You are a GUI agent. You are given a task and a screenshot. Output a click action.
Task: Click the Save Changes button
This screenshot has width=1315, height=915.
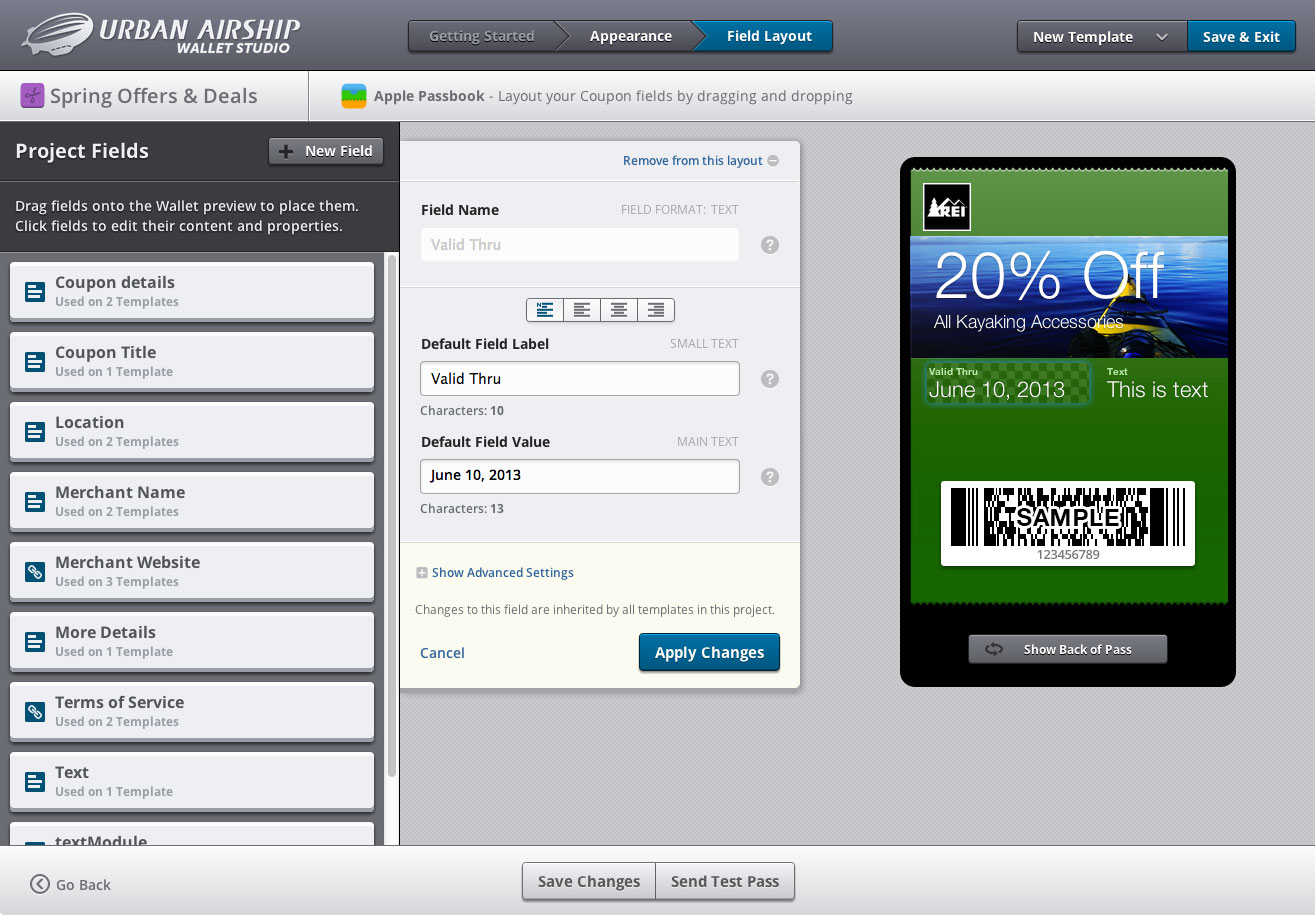pos(589,881)
